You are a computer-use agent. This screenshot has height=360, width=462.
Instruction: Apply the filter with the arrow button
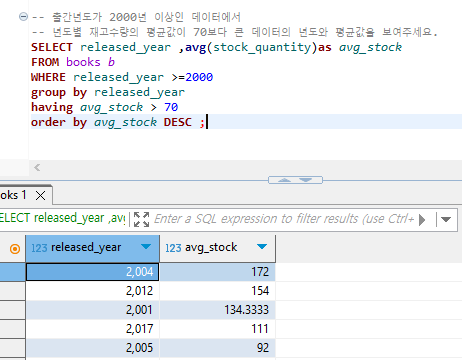422,220
